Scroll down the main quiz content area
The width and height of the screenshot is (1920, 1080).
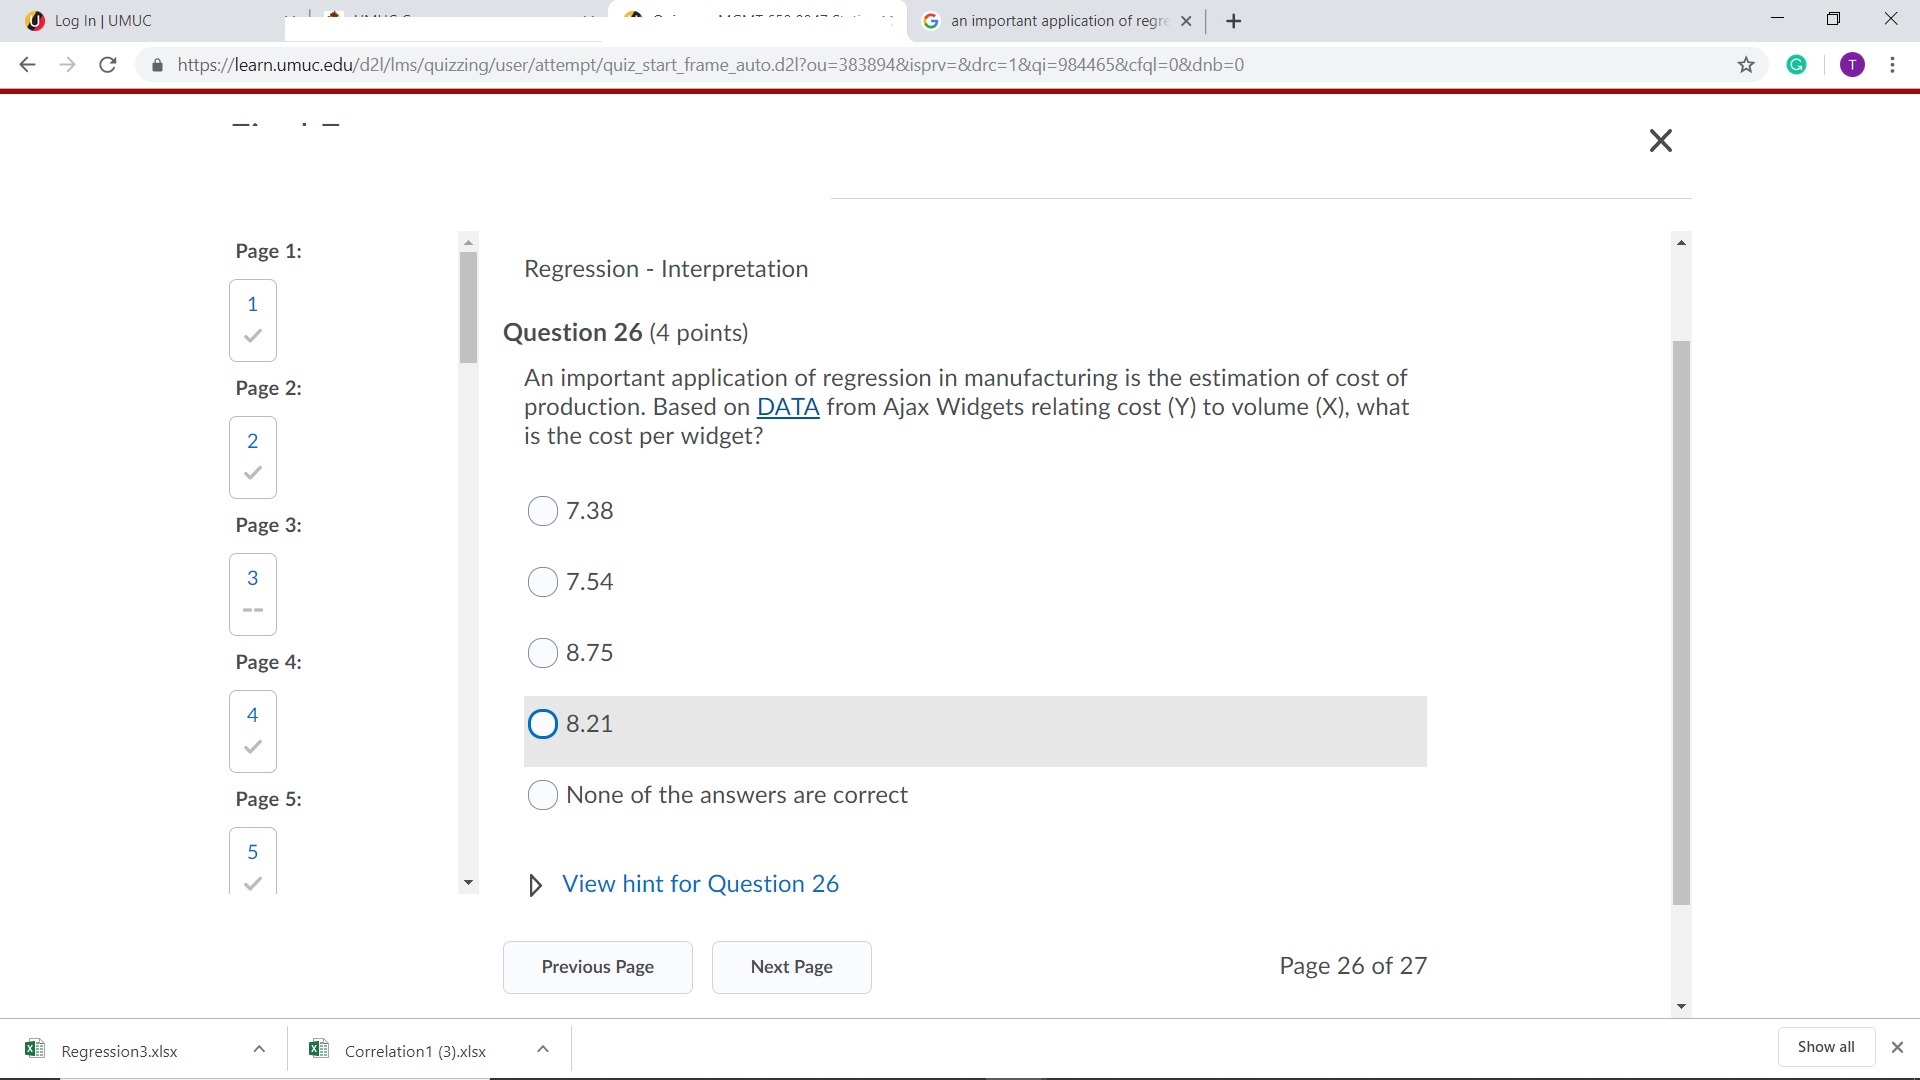click(x=1681, y=1005)
